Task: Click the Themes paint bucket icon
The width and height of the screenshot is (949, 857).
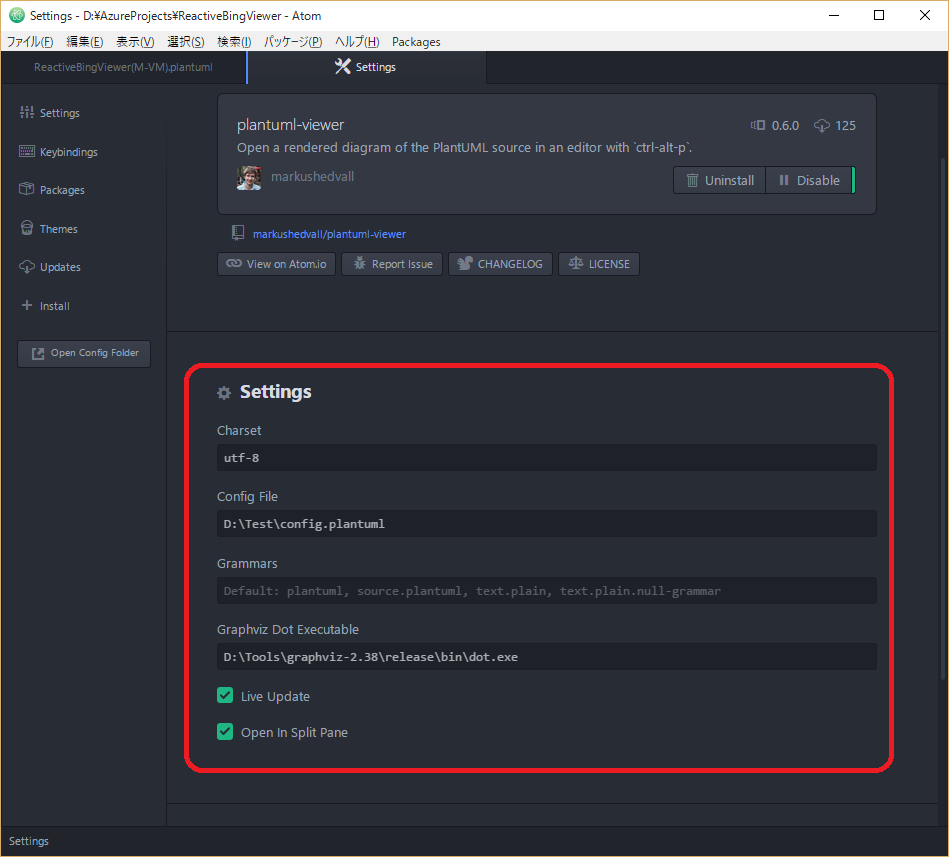Action: click(27, 228)
